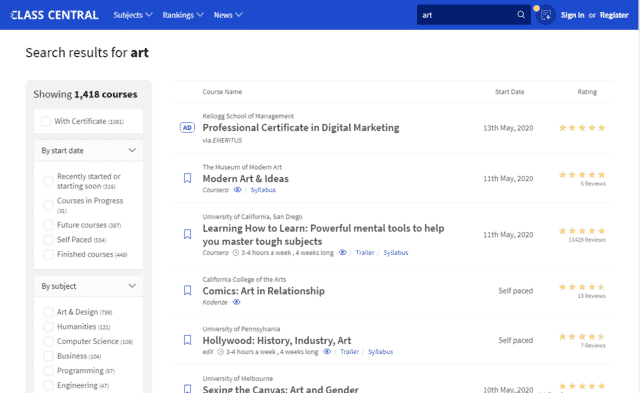Check the Art & Design subject filter

point(48,312)
